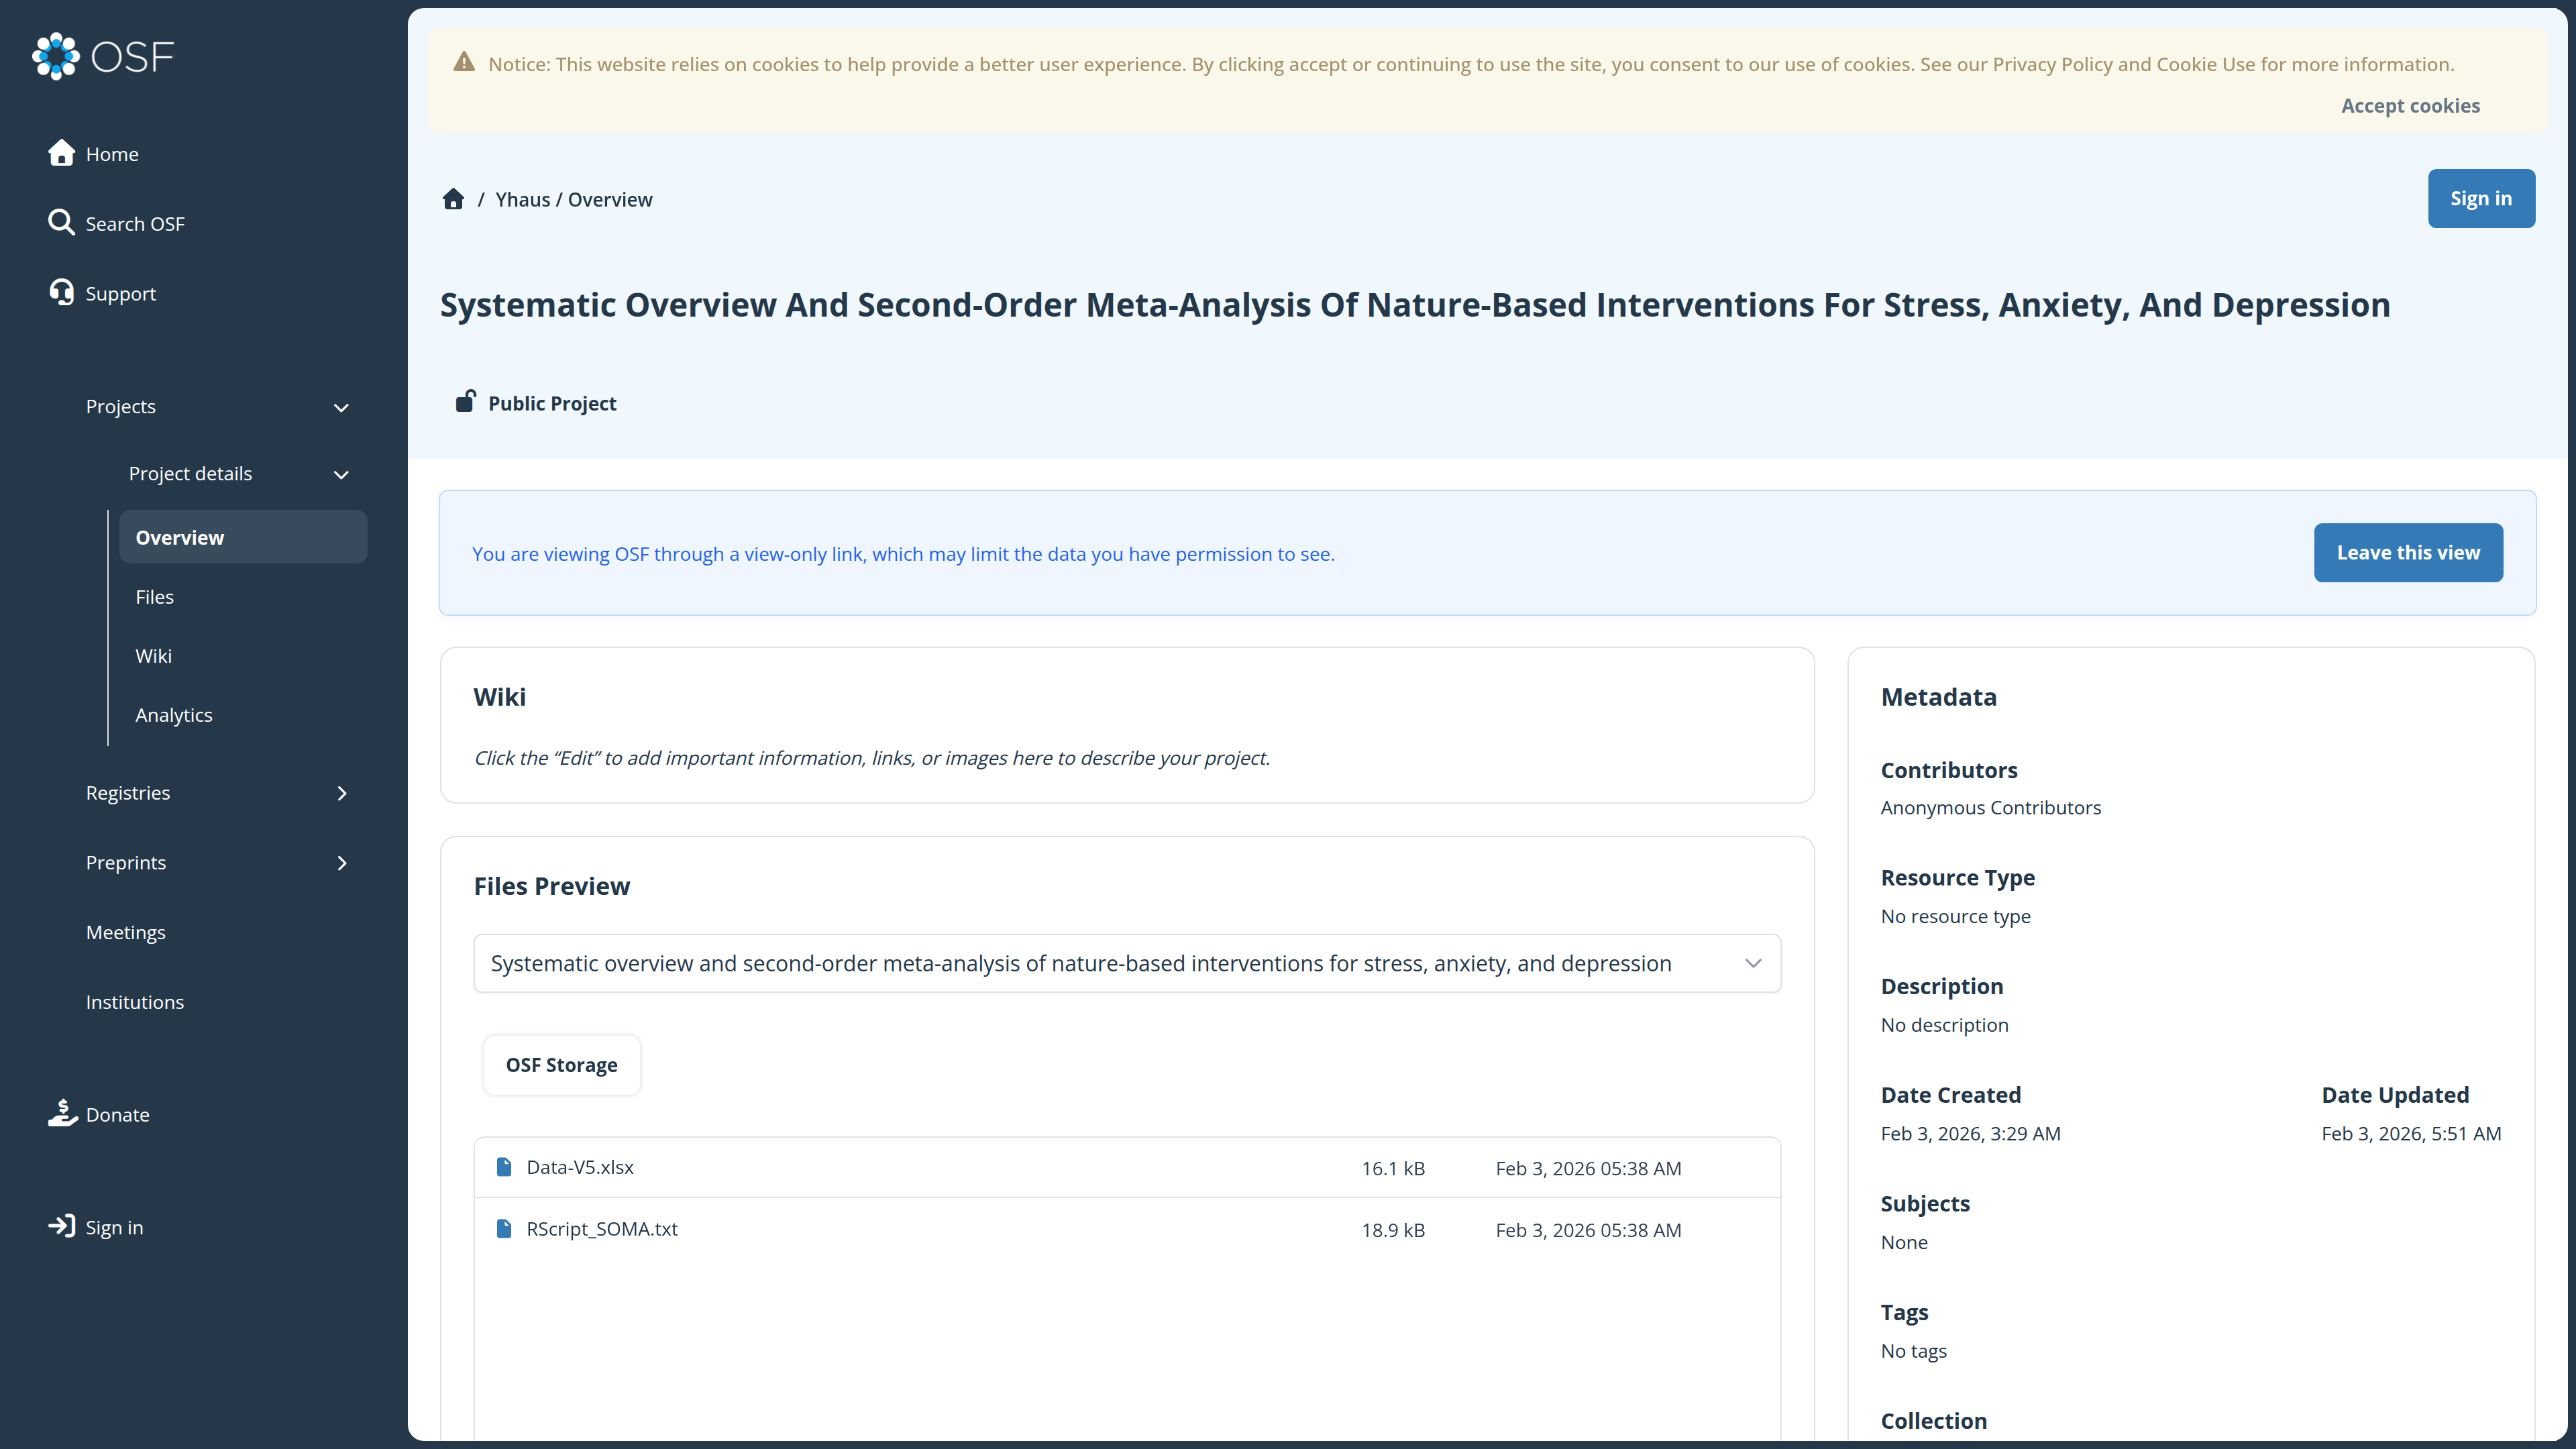Click the Data-V5.xlsx file icon

504,1167
